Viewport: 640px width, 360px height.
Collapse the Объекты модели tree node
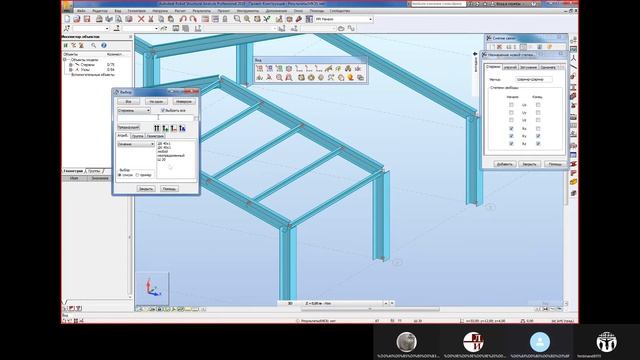pyautogui.click(x=65, y=60)
